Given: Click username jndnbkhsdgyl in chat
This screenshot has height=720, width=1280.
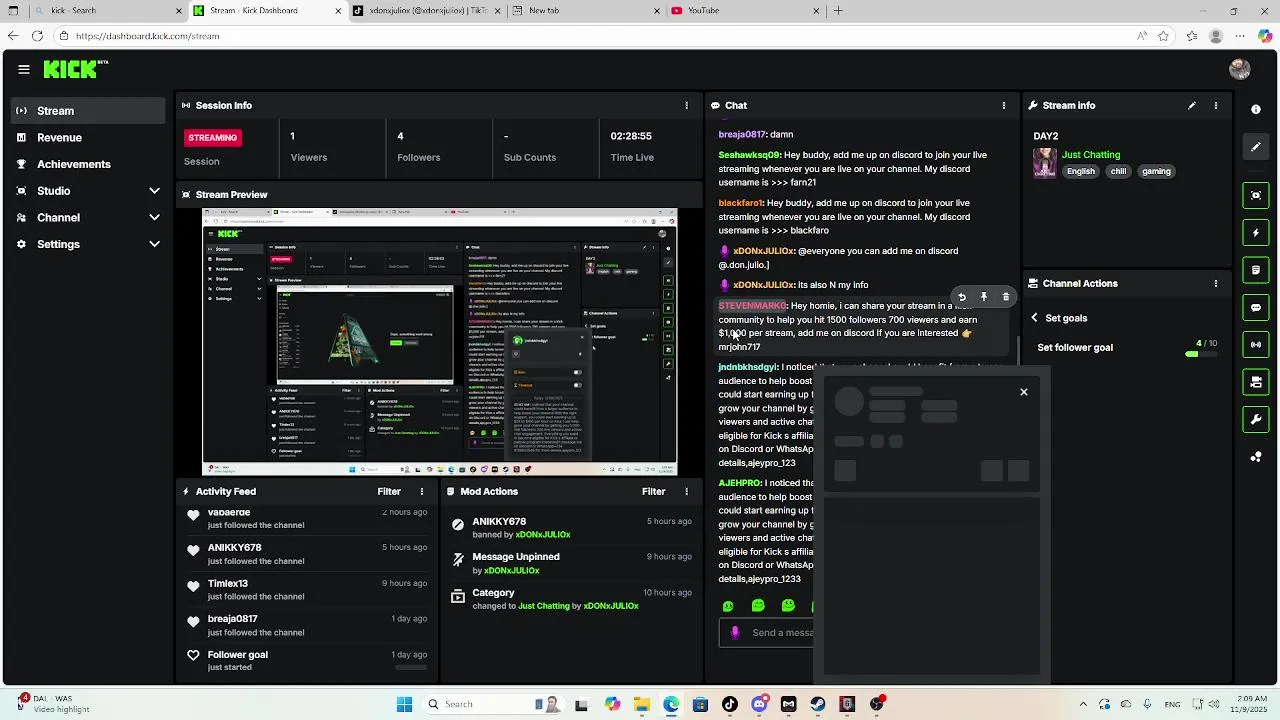Looking at the screenshot, I should coord(747,367).
